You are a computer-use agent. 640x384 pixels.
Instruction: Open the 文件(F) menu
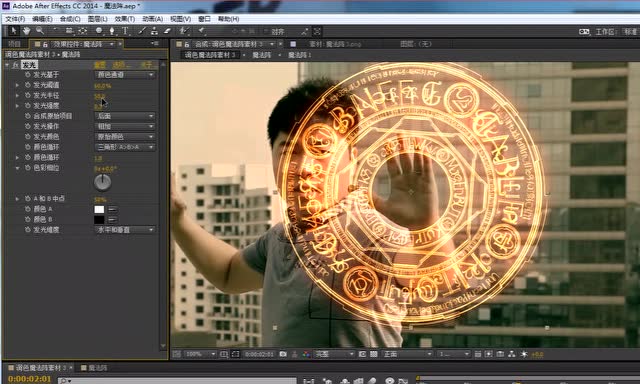(x=15, y=19)
